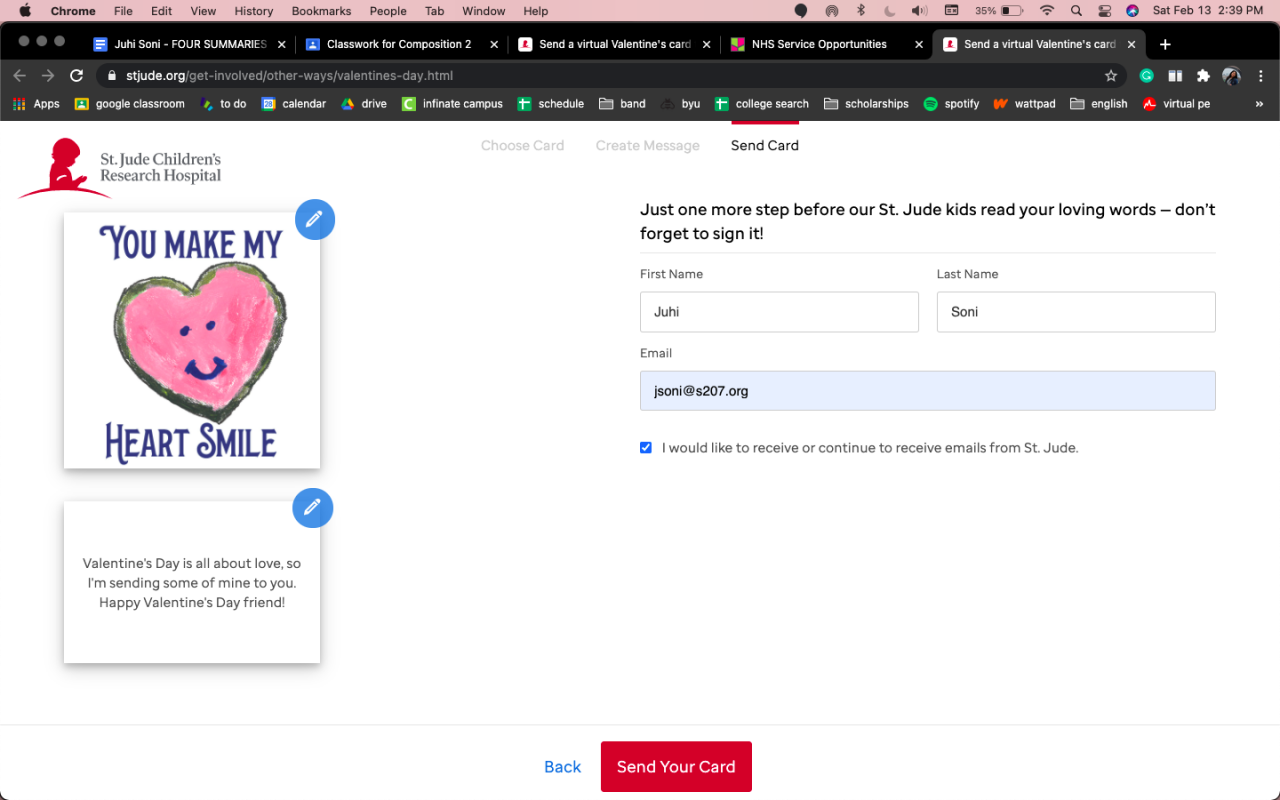Expand the english bookmarks folder
Viewport: 1280px width, 800px height.
click(x=1098, y=104)
